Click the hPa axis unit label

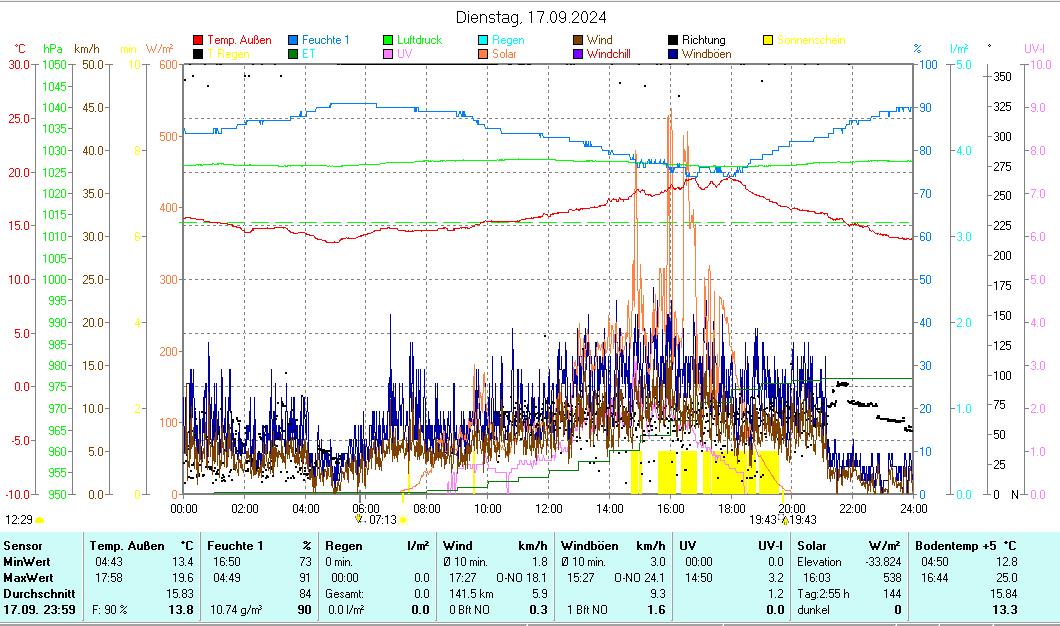53,48
